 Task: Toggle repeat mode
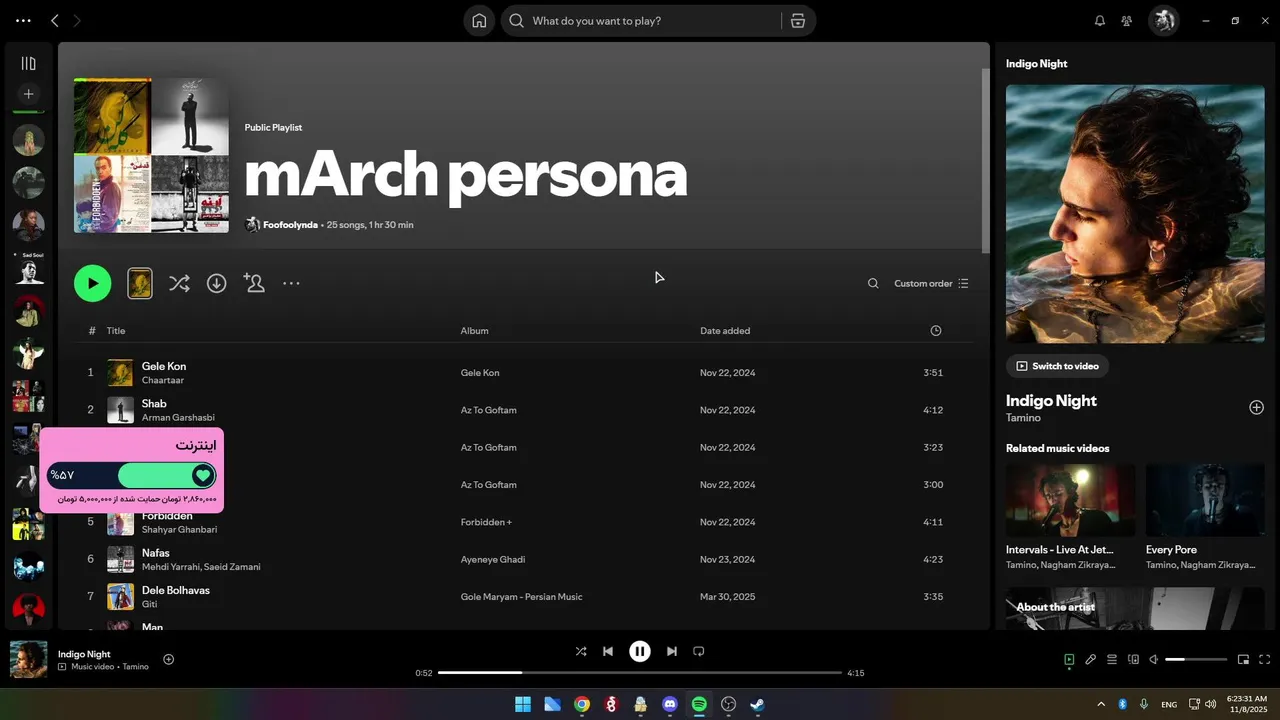(699, 651)
